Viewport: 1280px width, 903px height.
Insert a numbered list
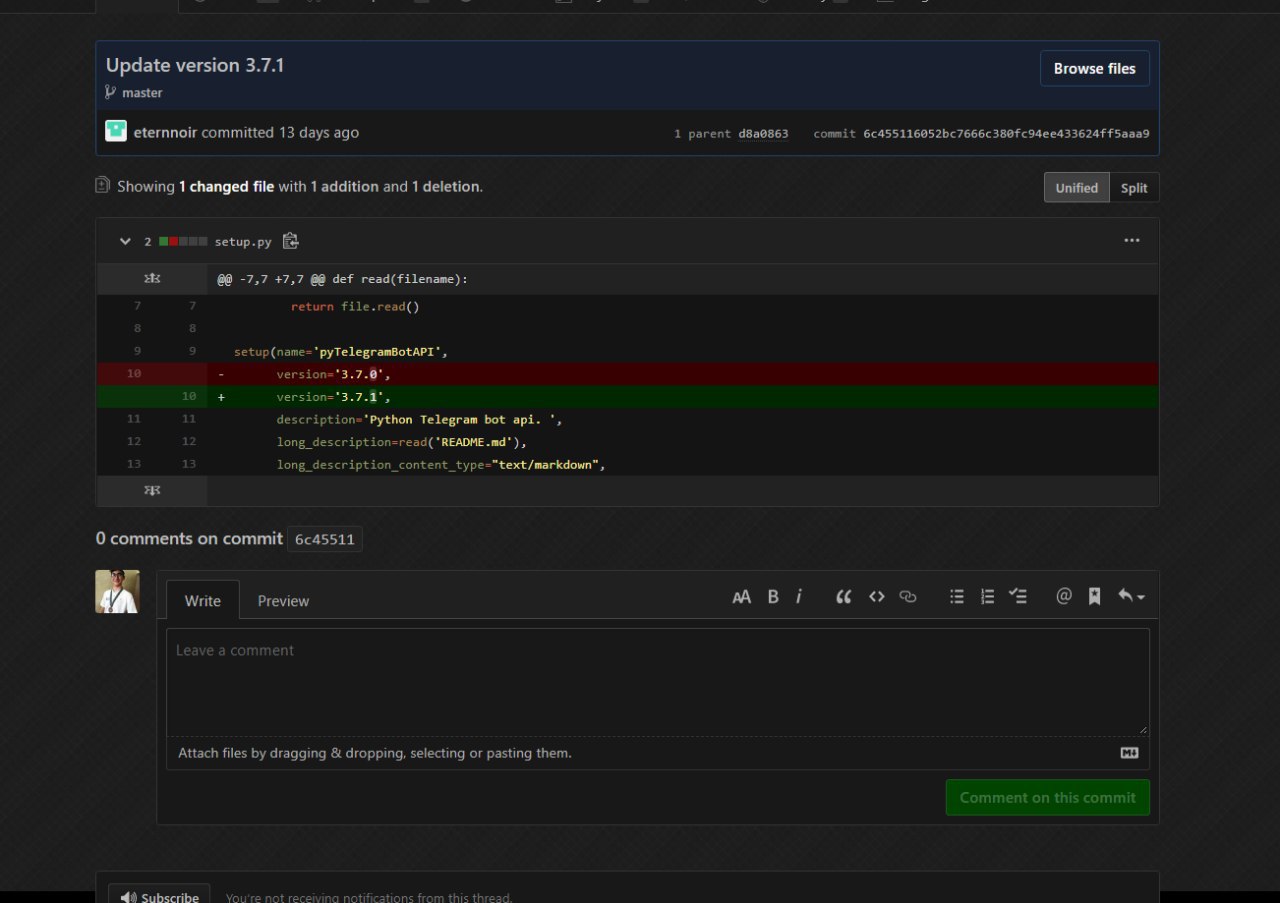click(987, 597)
